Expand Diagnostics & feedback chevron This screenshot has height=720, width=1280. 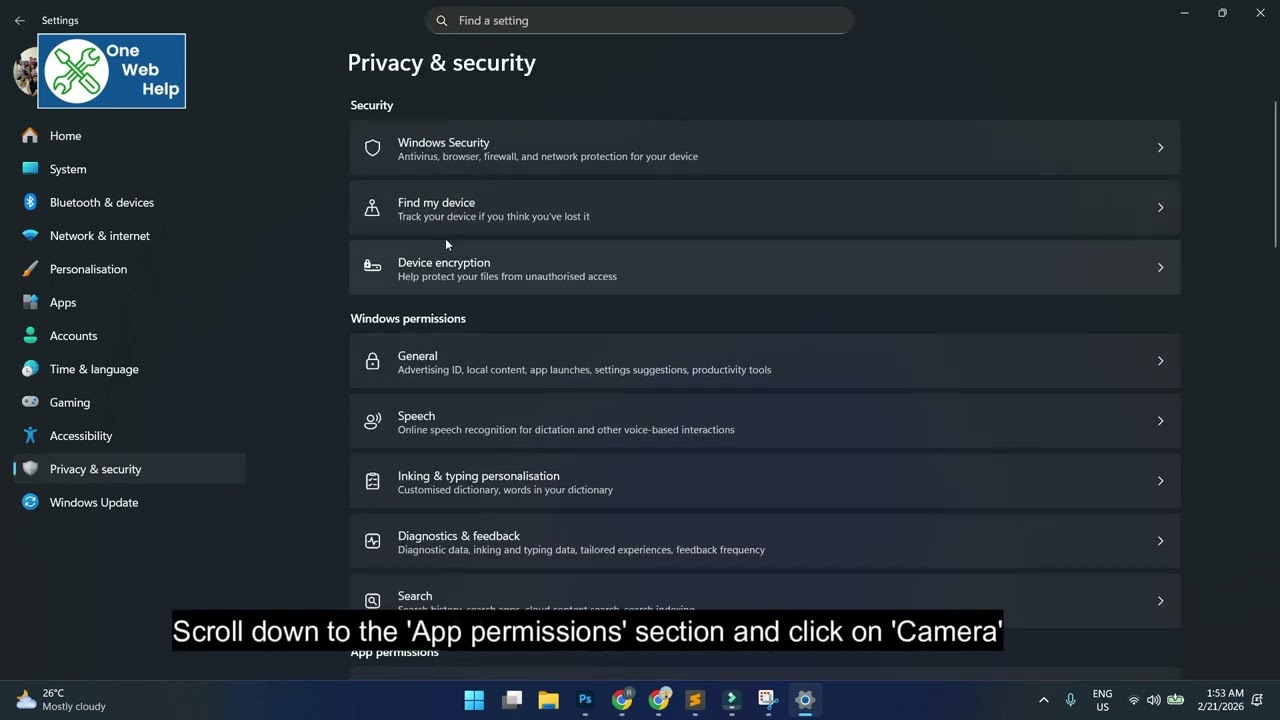coord(1160,541)
